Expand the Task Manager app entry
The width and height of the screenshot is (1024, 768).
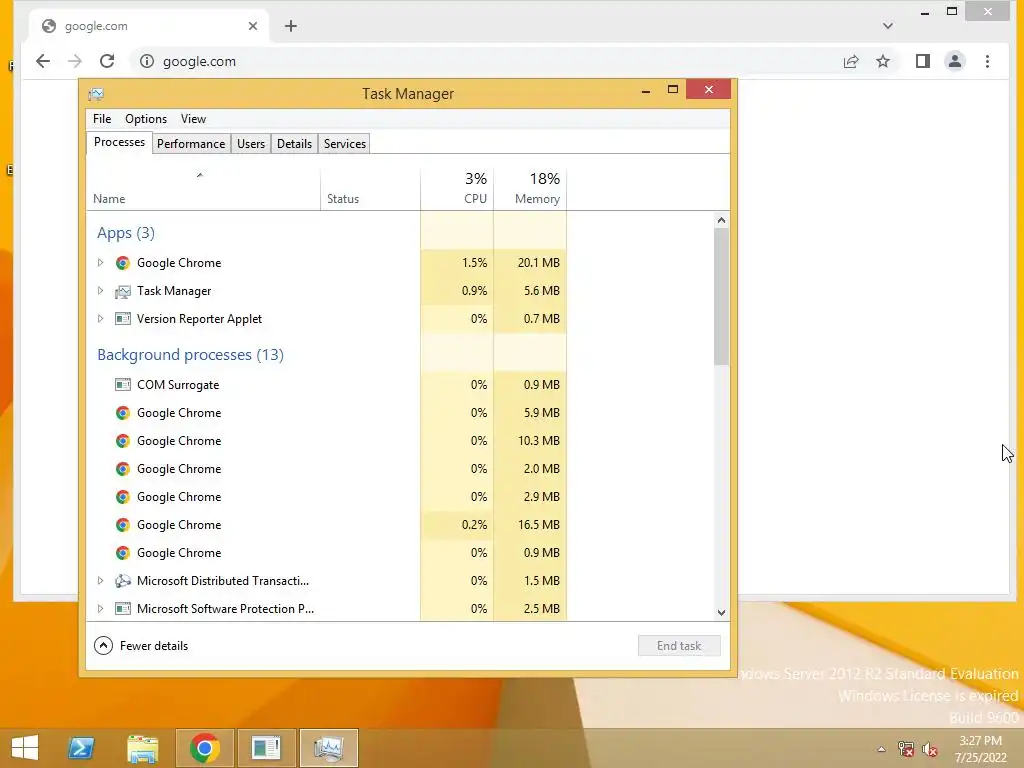[100, 291]
